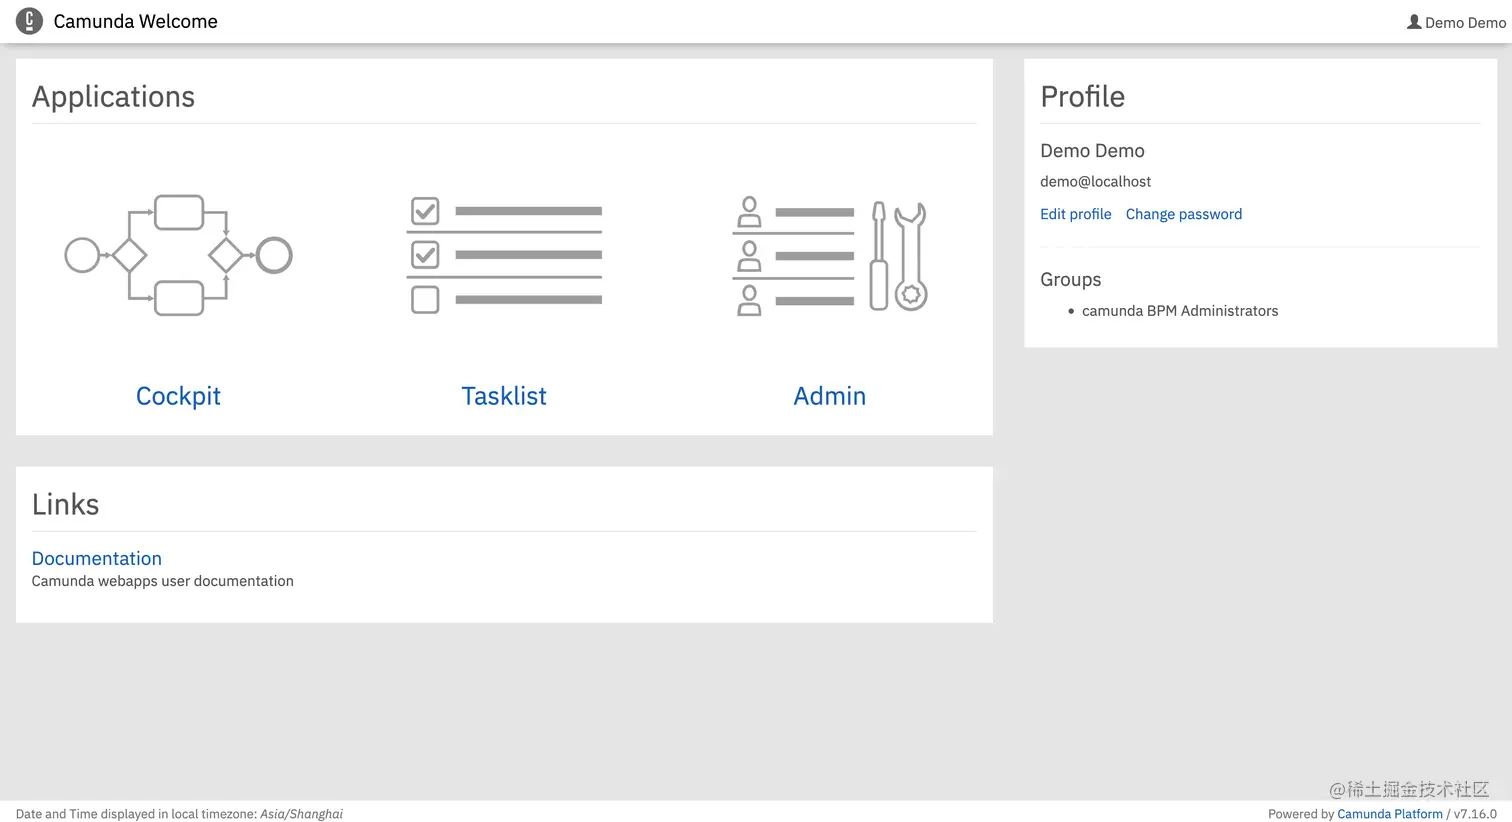Click the Tasklist checklist illustration
Image resolution: width=1512 pixels, height=822 pixels.
[504, 256]
